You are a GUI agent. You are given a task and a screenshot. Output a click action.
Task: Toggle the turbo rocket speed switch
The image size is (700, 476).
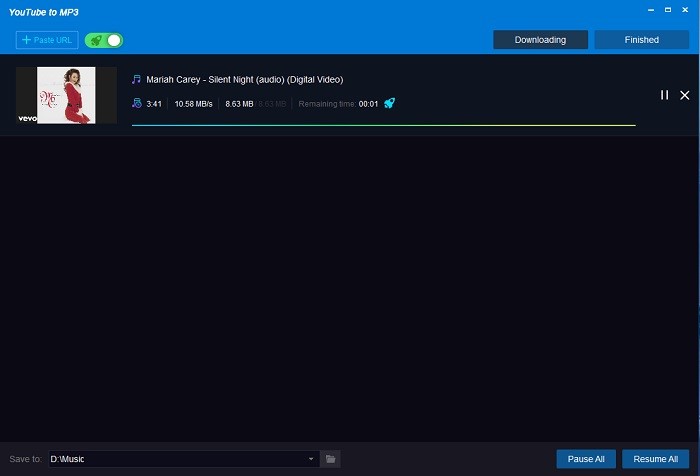(104, 41)
